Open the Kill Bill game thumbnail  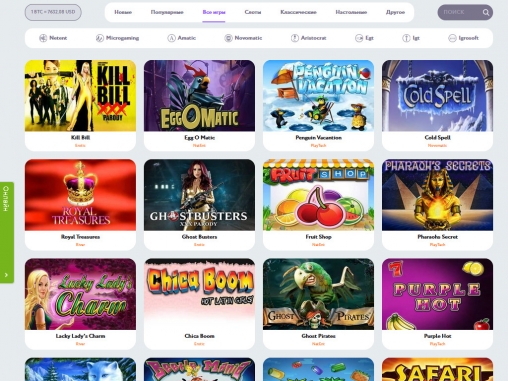tap(80, 96)
